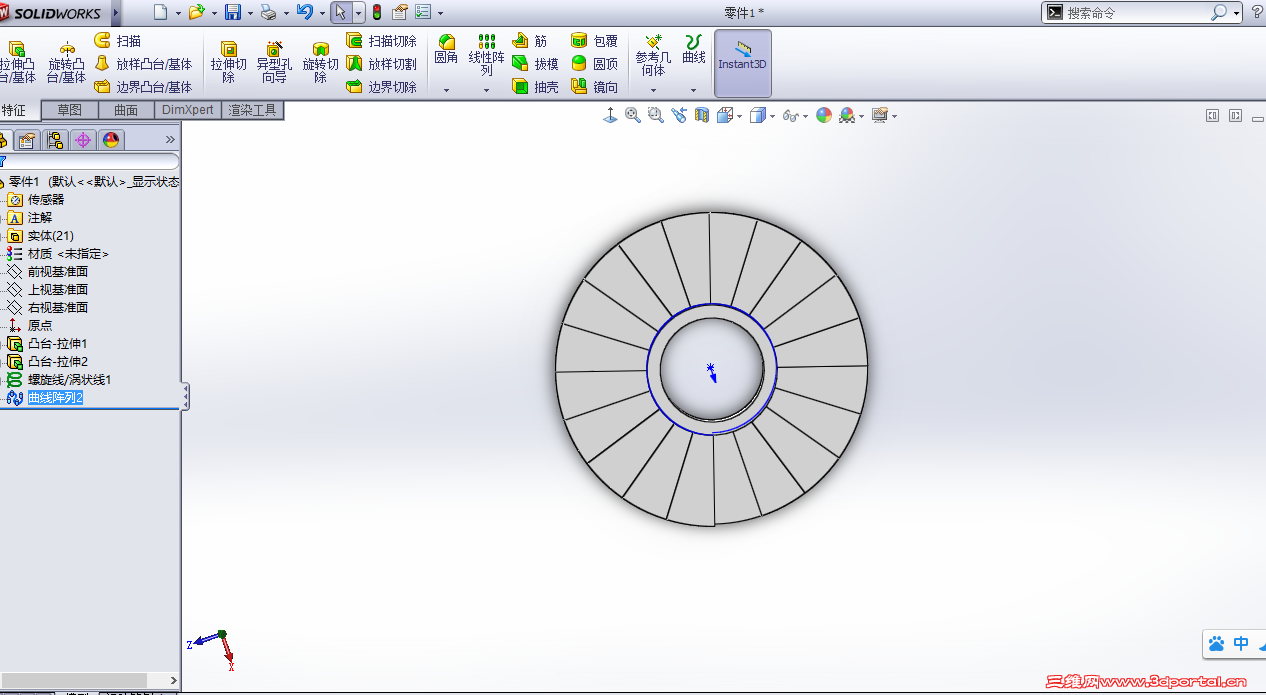The height and width of the screenshot is (695, 1266).
Task: Click 拉伸切除 extruded cut tool
Action: point(228,62)
